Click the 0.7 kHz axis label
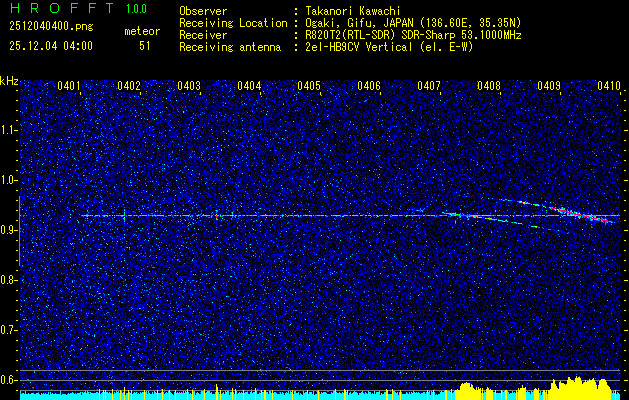This screenshot has height=400, width=629. (x=7, y=330)
